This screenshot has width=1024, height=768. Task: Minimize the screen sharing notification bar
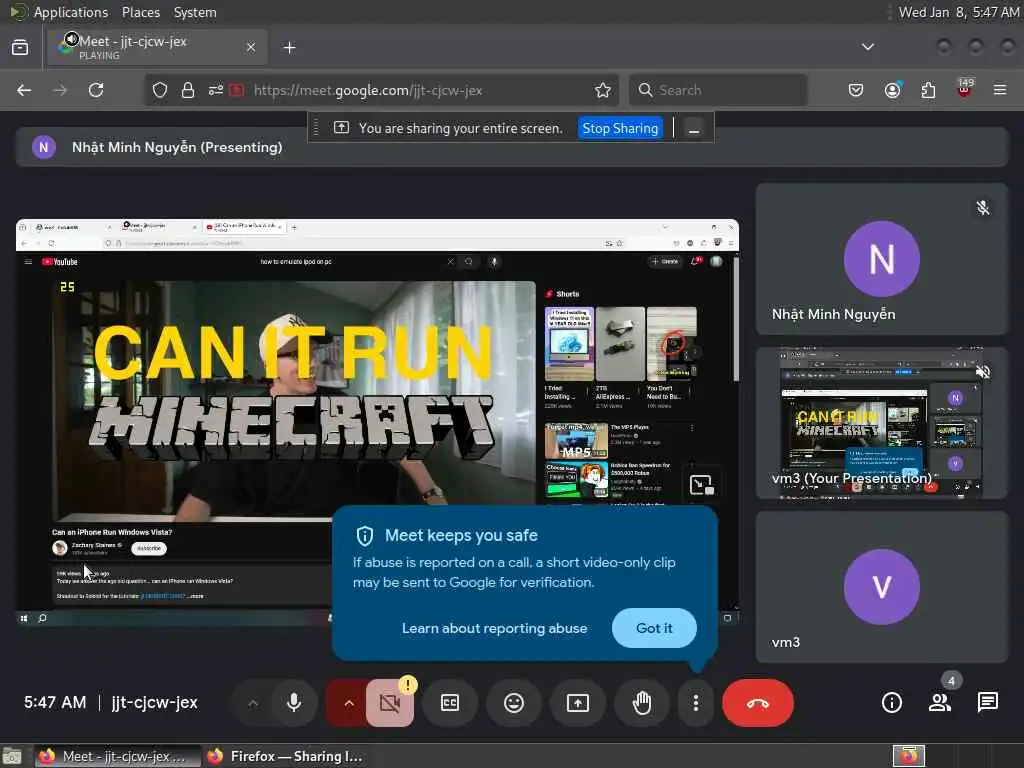694,129
